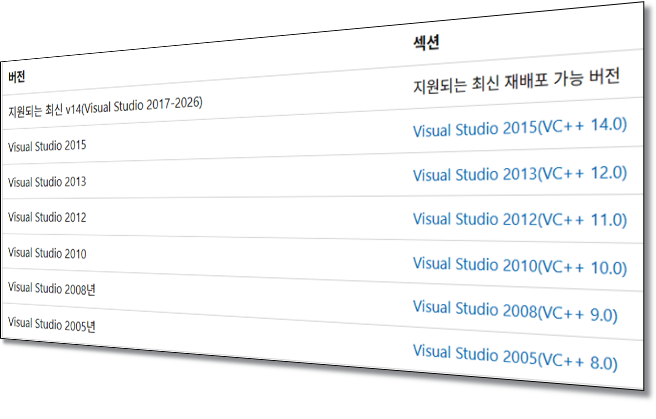656x419 pixels.
Task: Select the 지원되는 최신 v14(Visual Studio 2017-2026) cell
Action: click(105, 107)
